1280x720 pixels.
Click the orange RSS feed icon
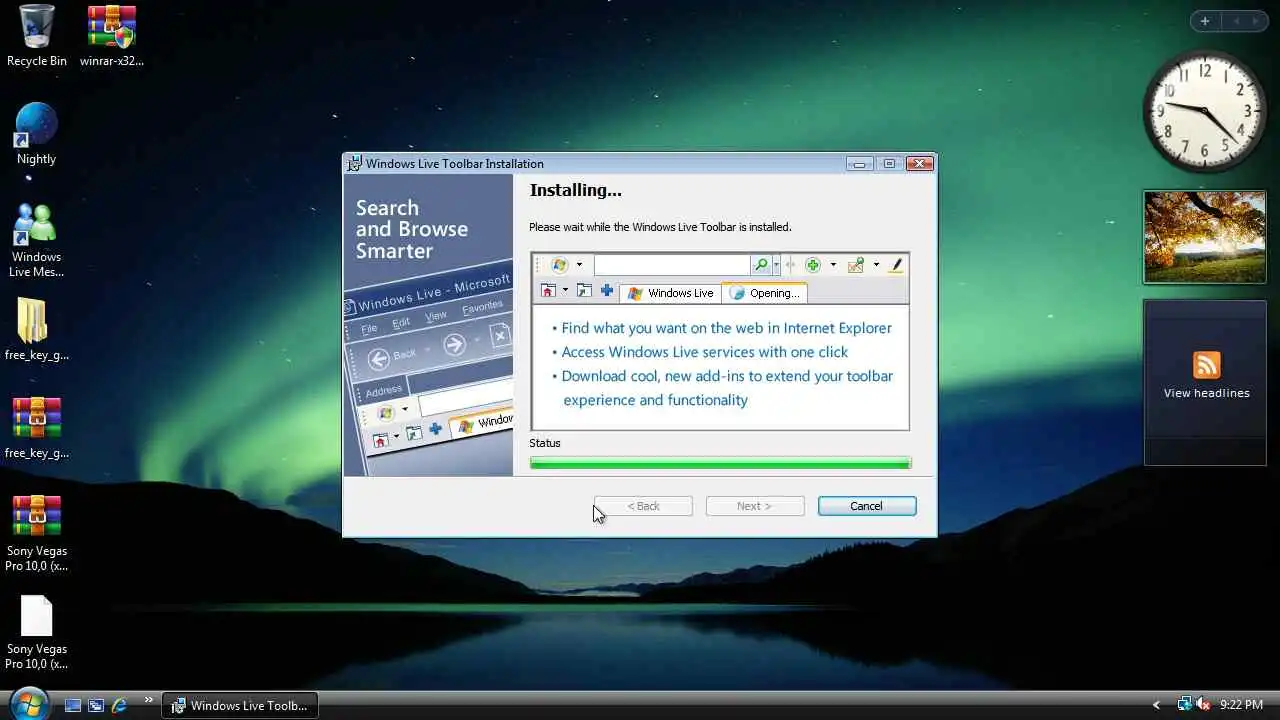click(1207, 365)
